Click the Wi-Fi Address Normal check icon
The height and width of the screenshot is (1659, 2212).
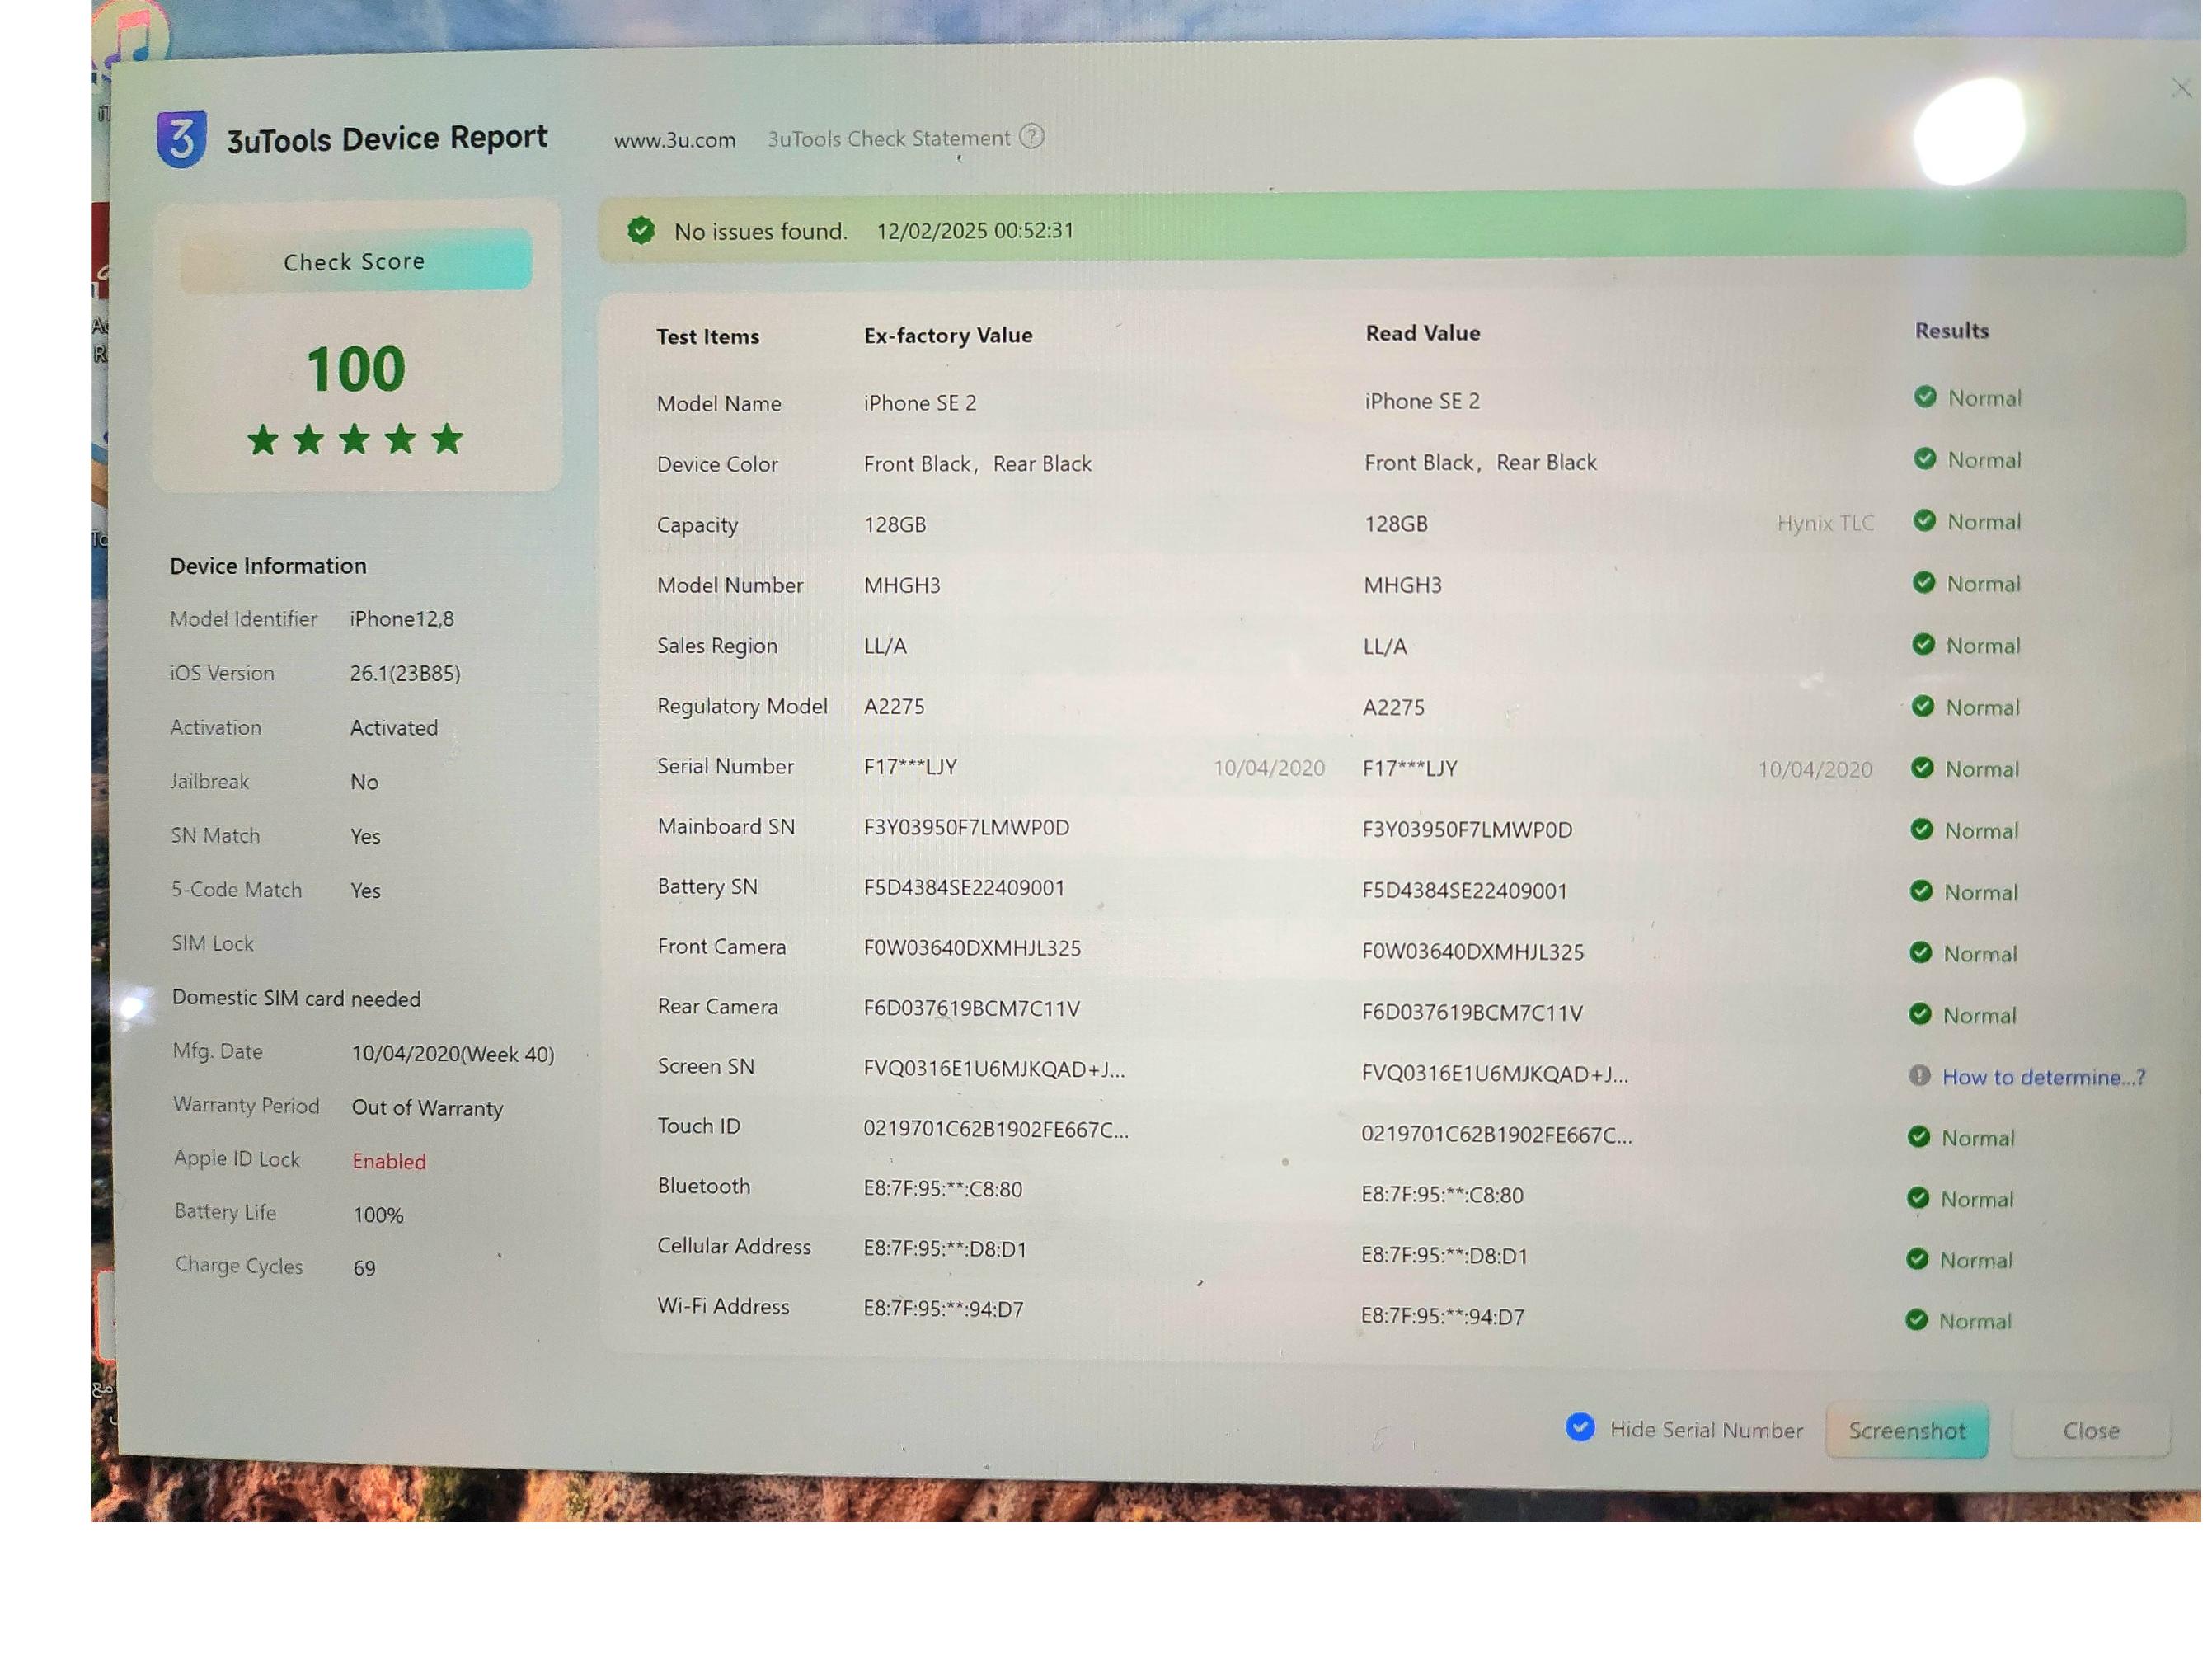coord(1916,1320)
